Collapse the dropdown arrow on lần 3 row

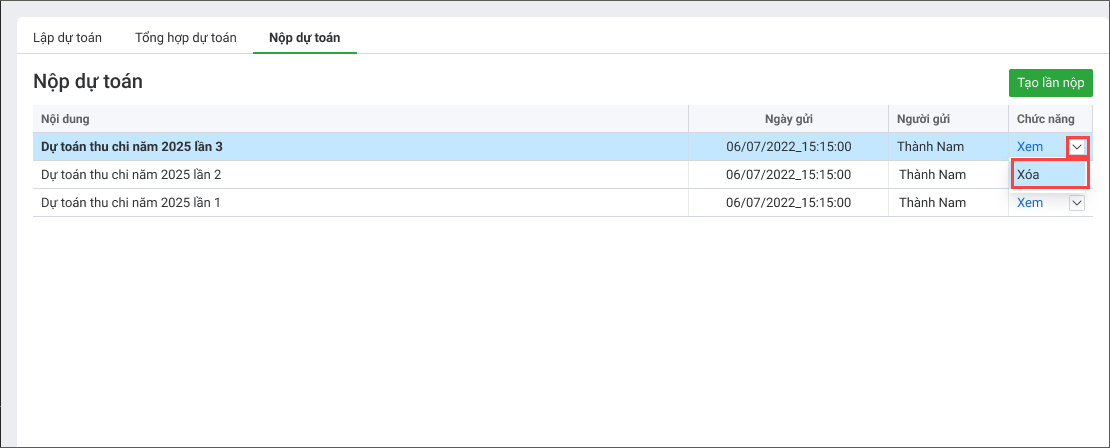[x=1077, y=147]
